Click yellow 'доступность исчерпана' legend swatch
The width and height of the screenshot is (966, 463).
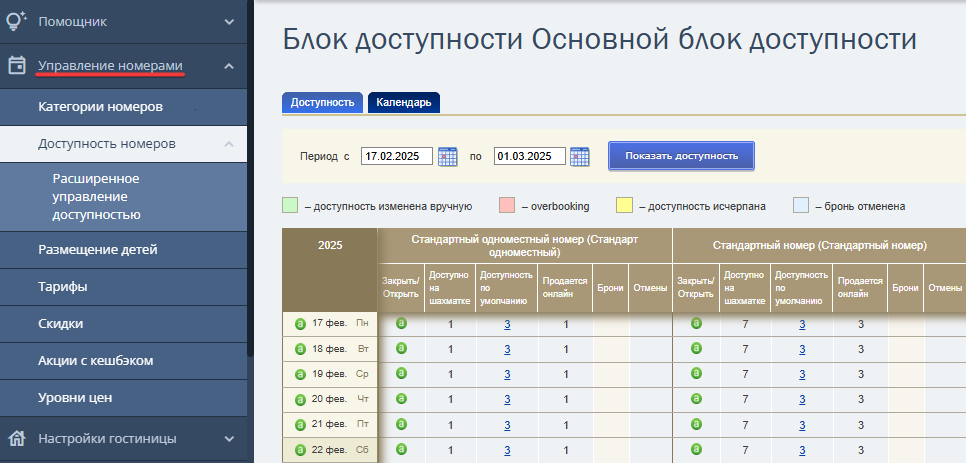(624, 206)
